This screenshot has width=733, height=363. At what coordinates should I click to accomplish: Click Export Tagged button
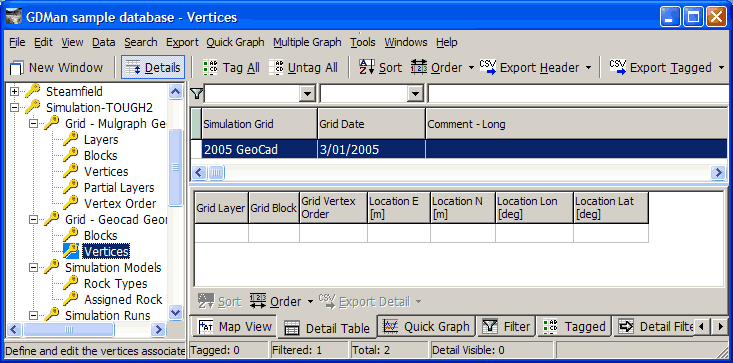(661, 68)
